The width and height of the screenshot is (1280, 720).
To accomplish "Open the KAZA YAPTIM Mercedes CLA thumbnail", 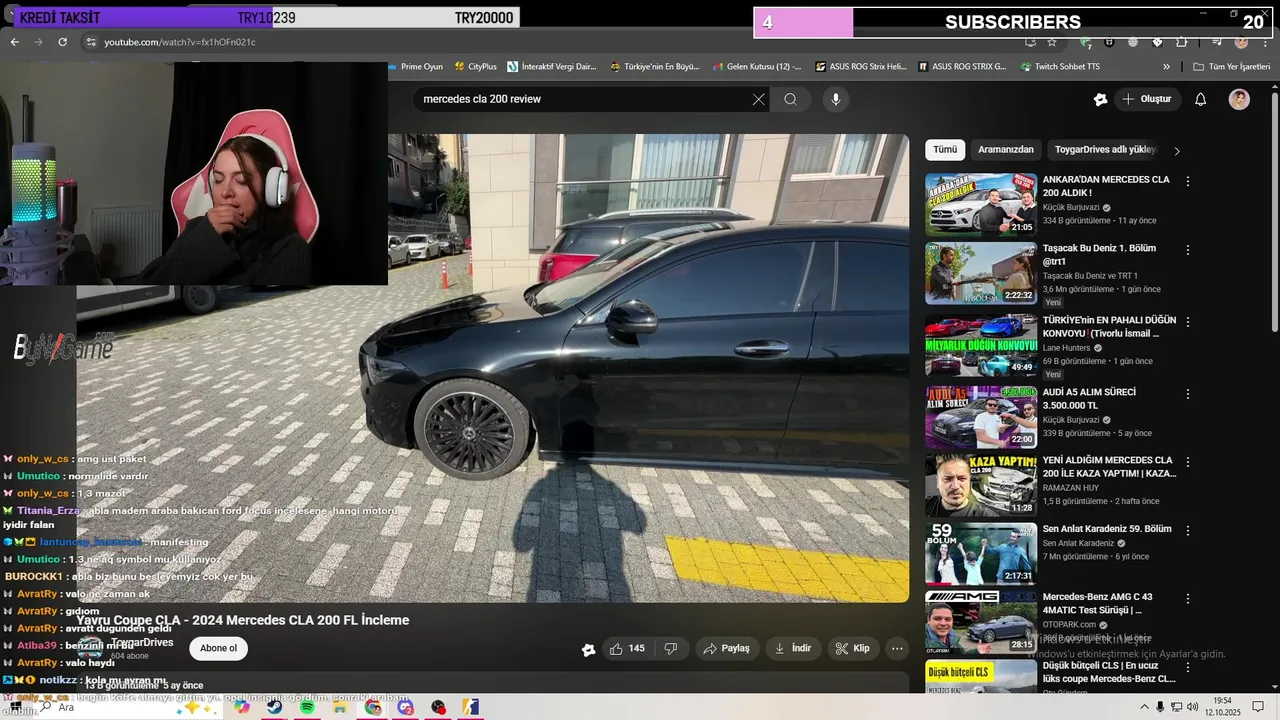I will (x=981, y=486).
